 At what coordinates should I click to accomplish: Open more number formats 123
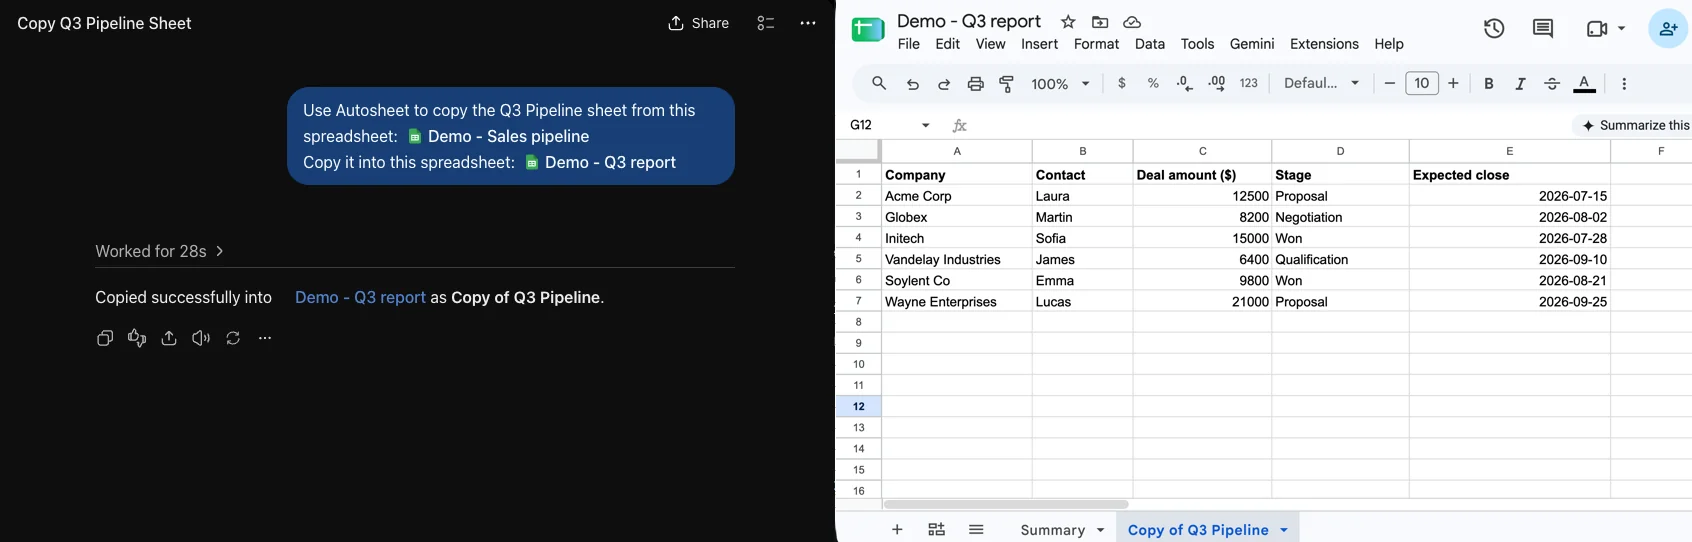[1249, 84]
